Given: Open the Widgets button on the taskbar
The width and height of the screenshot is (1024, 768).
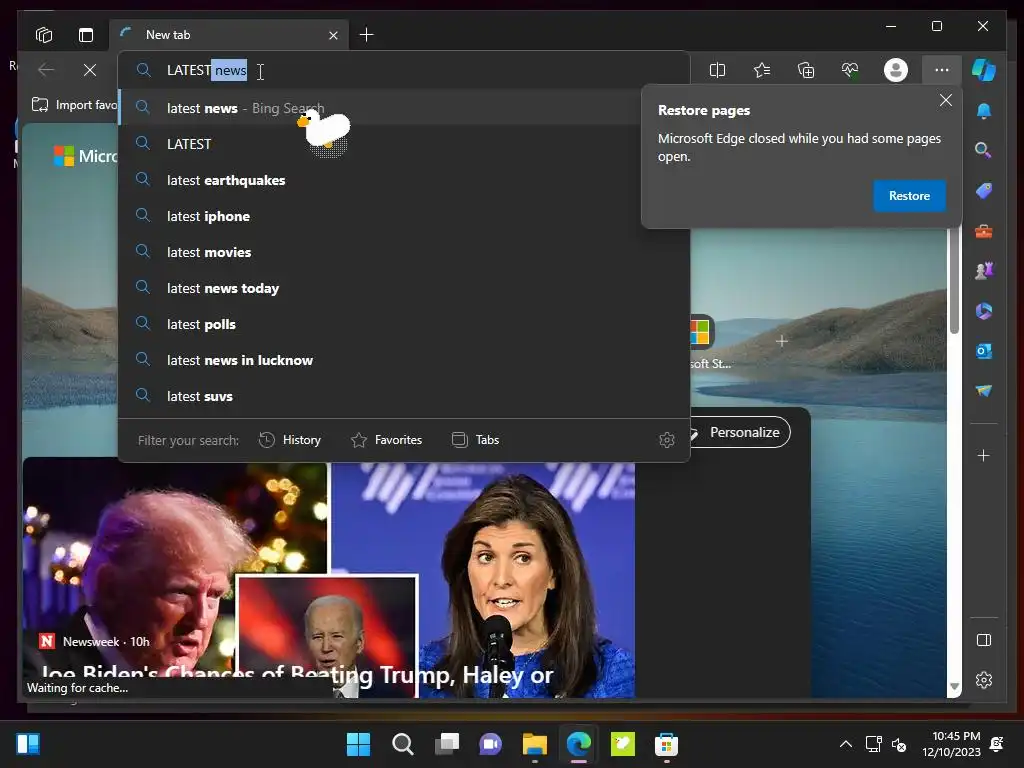Looking at the screenshot, I should [28, 744].
